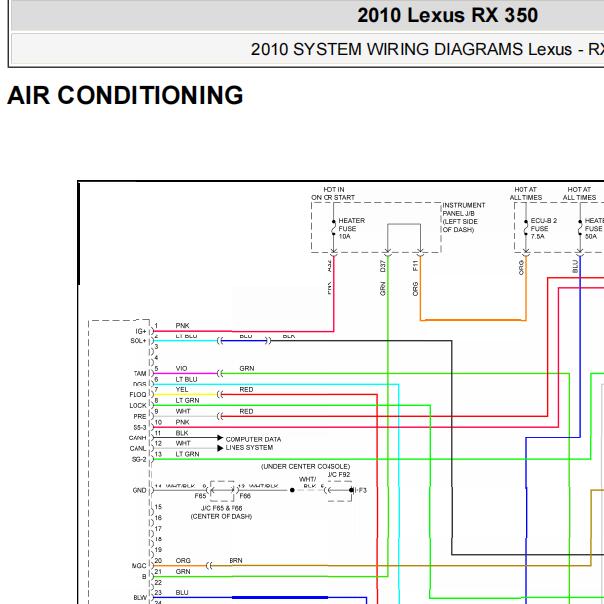This screenshot has width=604, height=604.
Task: Click the "TAM" terminal label
Action: pyautogui.click(x=140, y=374)
